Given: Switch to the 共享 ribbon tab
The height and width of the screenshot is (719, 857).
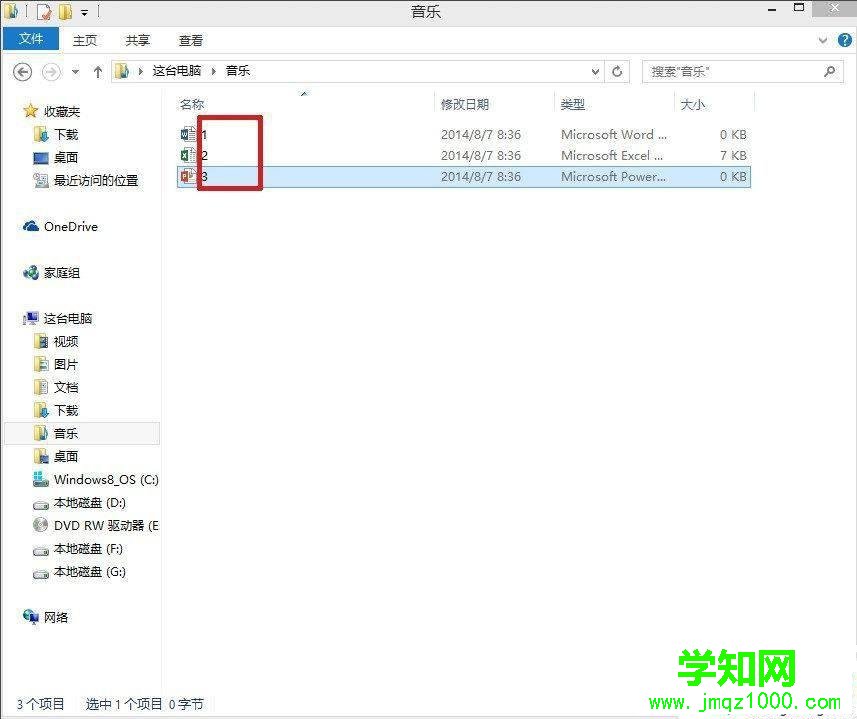Looking at the screenshot, I should coord(137,40).
